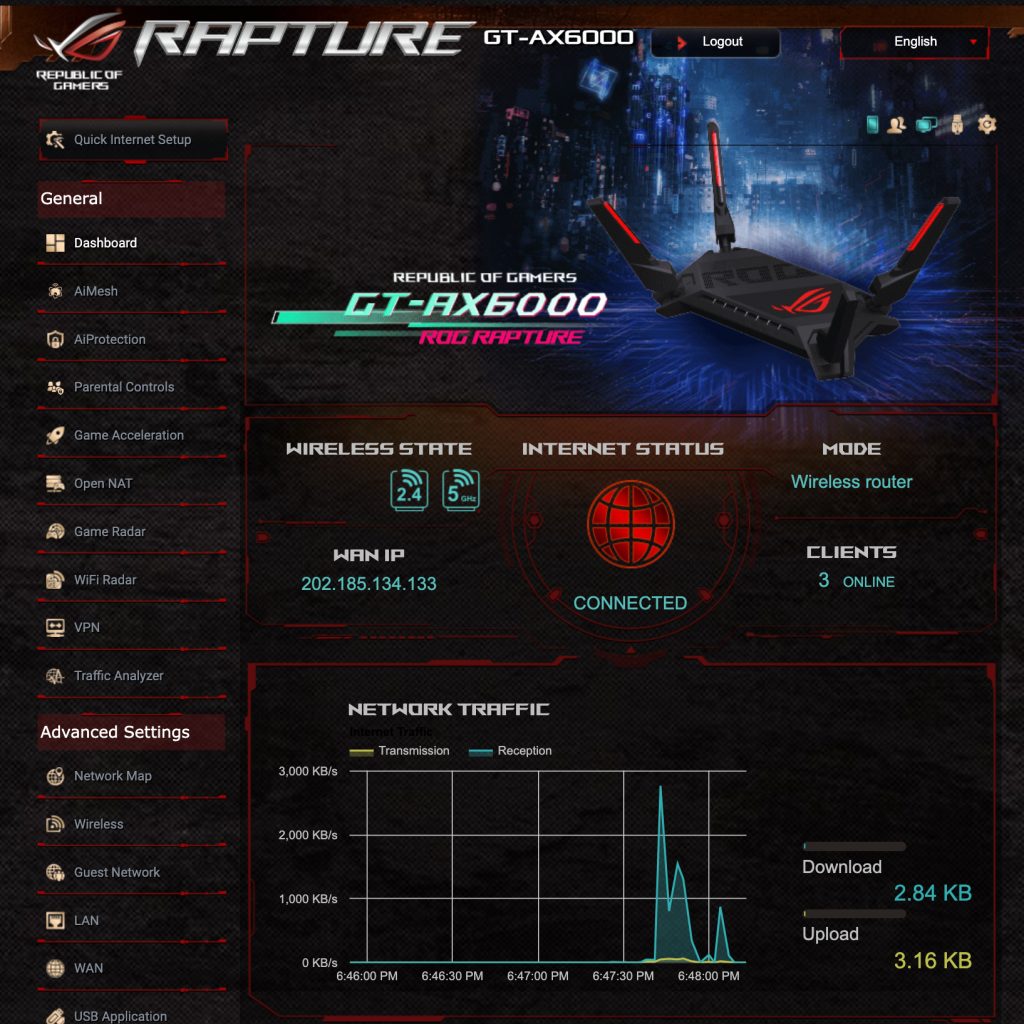Viewport: 1024px width, 1024px height.
Task: Open AiMesh via its sidebar icon
Action: (x=56, y=291)
